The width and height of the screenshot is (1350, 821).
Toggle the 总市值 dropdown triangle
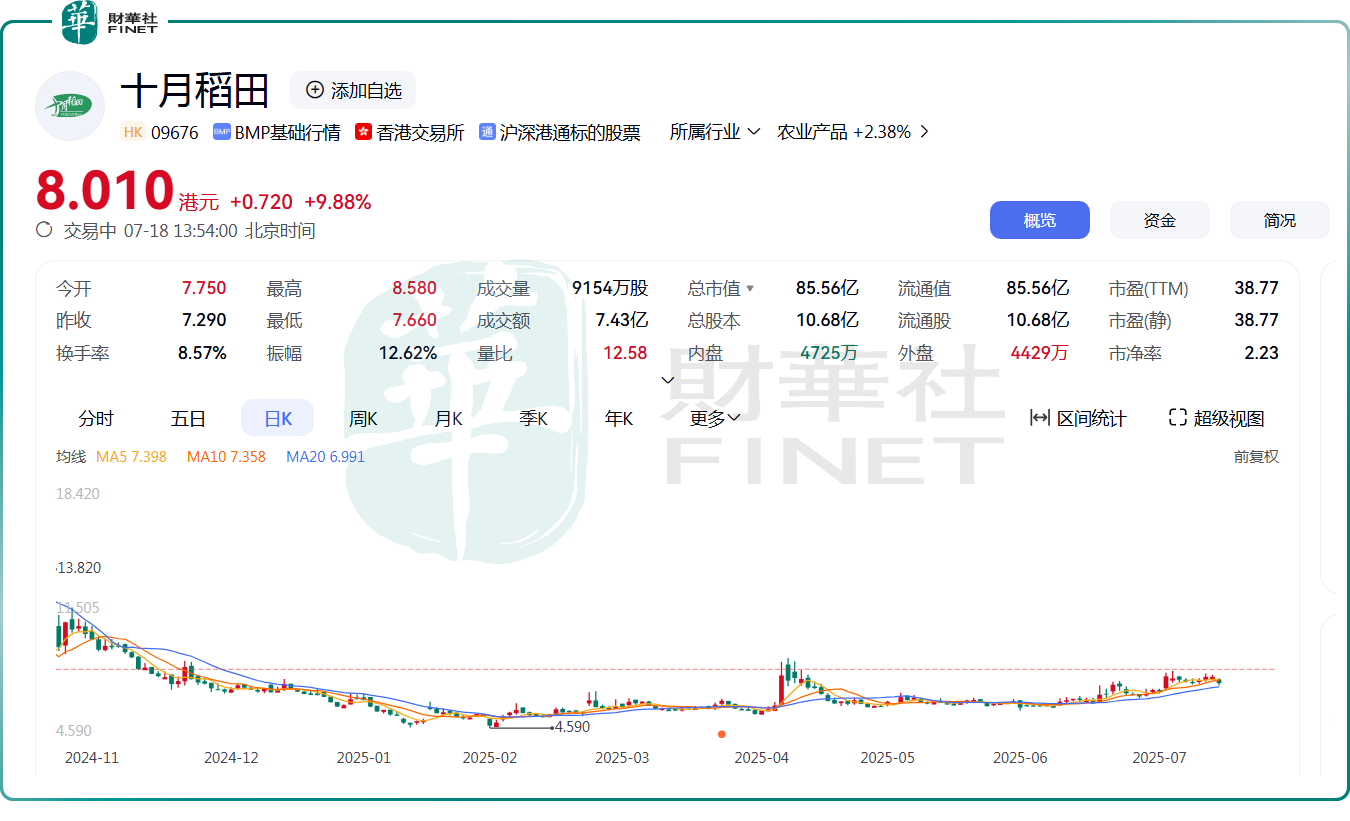click(x=750, y=289)
